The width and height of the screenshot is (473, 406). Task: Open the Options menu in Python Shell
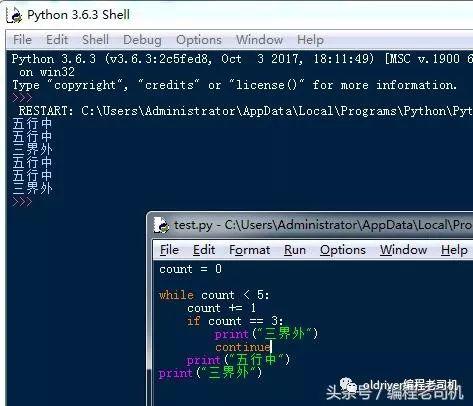coord(199,40)
